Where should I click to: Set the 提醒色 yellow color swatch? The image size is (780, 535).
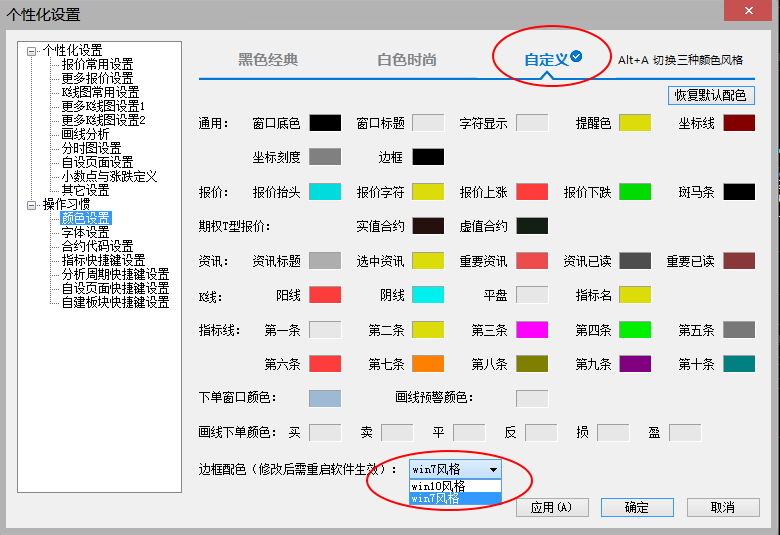[x=635, y=123]
